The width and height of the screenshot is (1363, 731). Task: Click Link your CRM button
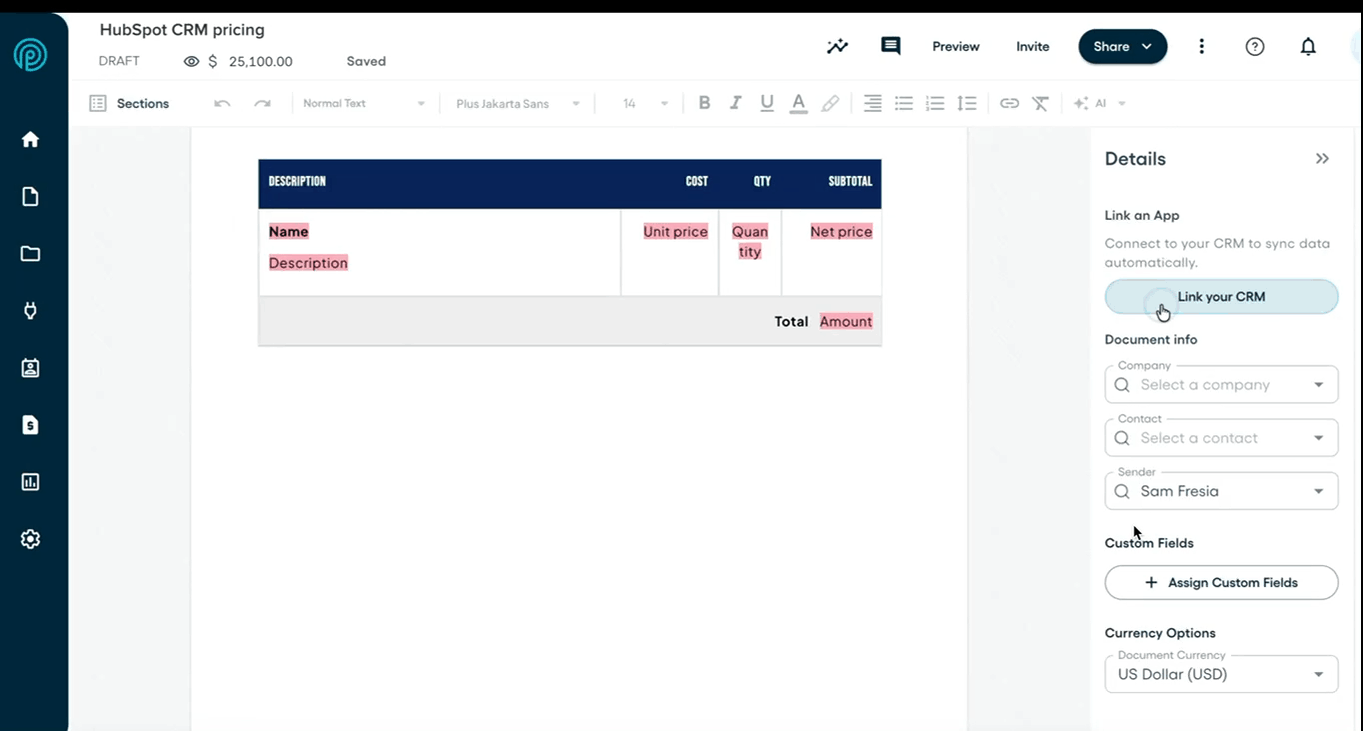tap(1221, 297)
